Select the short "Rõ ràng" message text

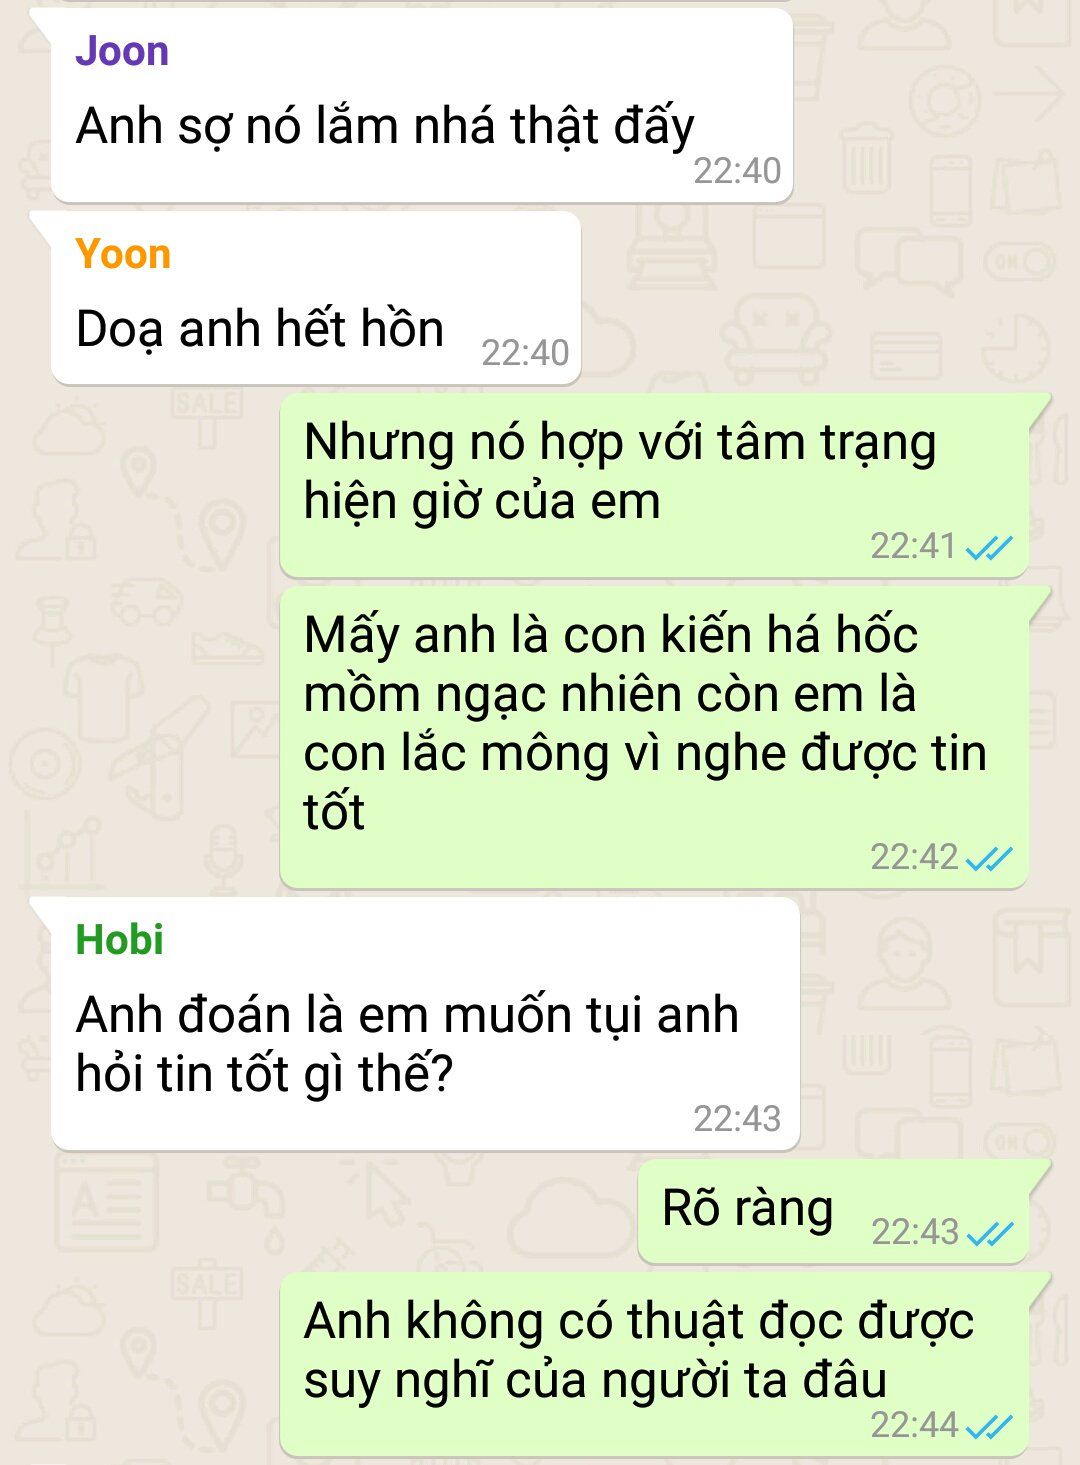(x=747, y=1208)
